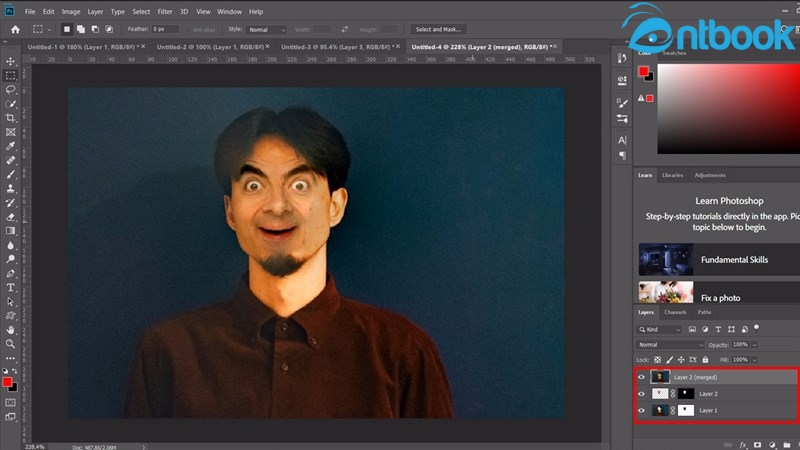Add a layer mask from panel bottom
This screenshot has width=800, height=450.
coord(758,445)
